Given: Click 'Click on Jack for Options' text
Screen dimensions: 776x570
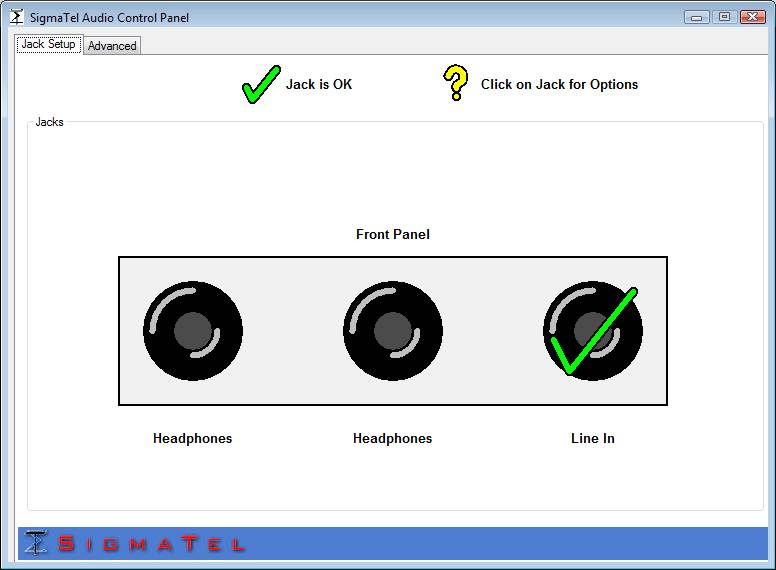Looking at the screenshot, I should 559,84.
